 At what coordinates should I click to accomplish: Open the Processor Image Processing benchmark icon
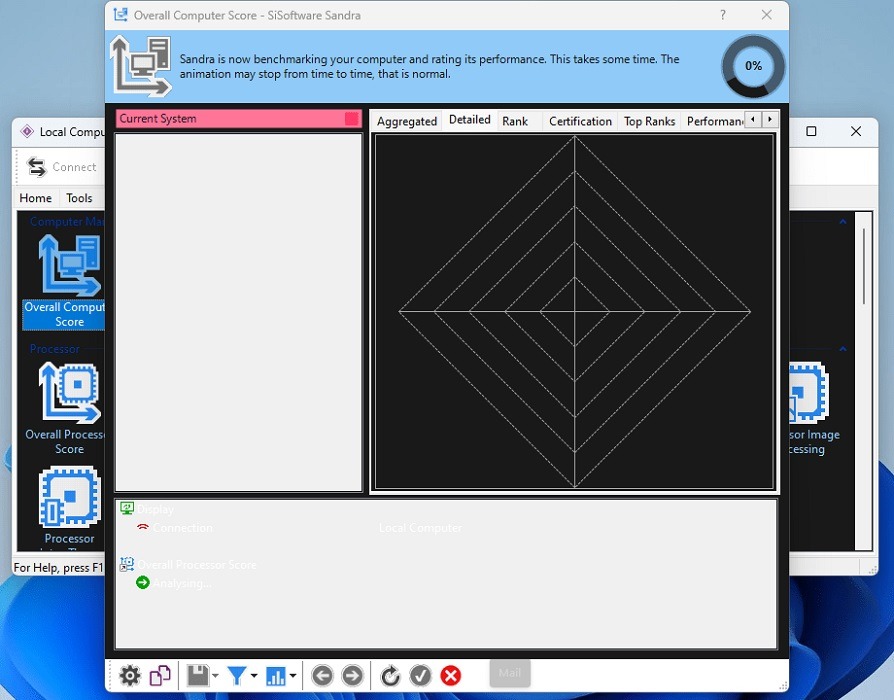[806, 392]
